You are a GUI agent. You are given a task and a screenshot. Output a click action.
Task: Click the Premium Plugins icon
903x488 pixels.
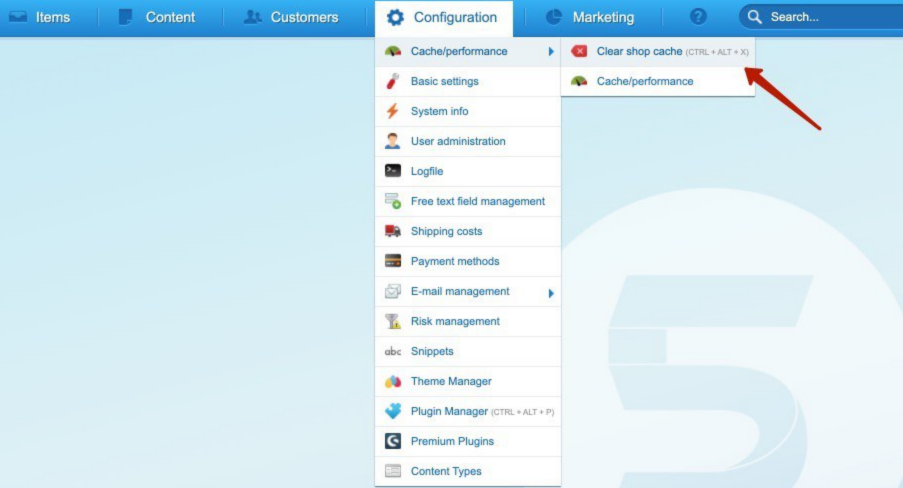pos(393,441)
